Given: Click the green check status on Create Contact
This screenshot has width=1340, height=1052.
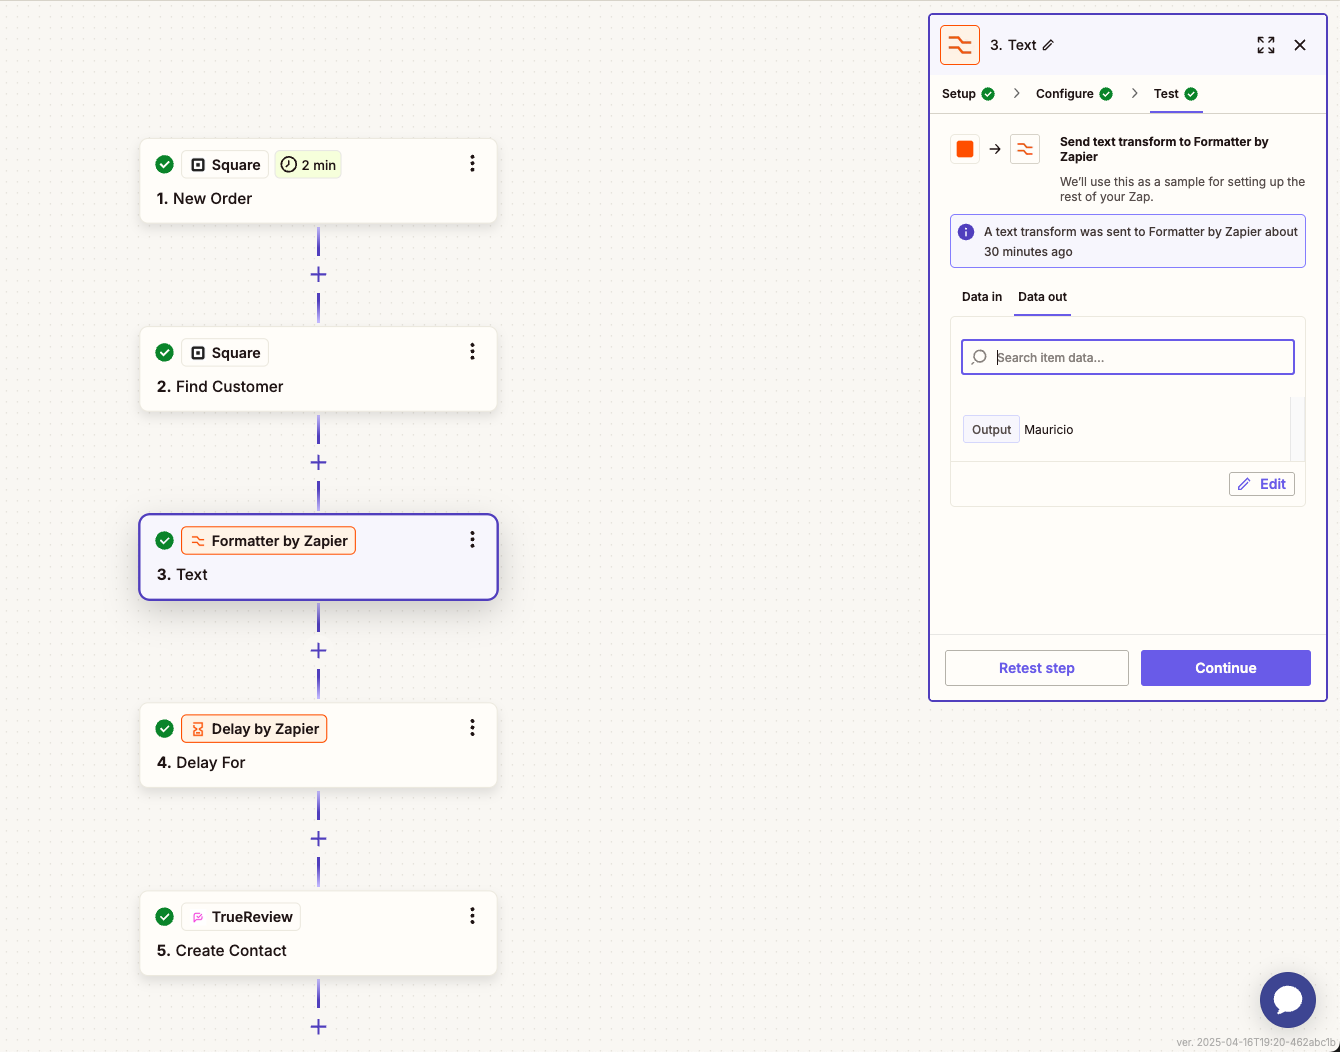Looking at the screenshot, I should 165,917.
